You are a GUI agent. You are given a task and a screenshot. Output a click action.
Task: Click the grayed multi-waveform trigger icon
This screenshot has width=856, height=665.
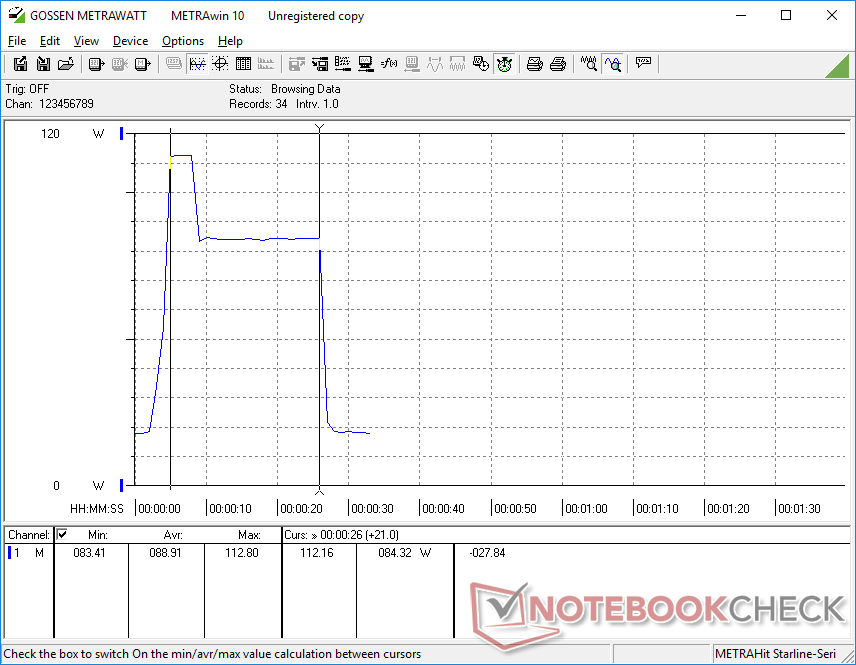[457, 64]
